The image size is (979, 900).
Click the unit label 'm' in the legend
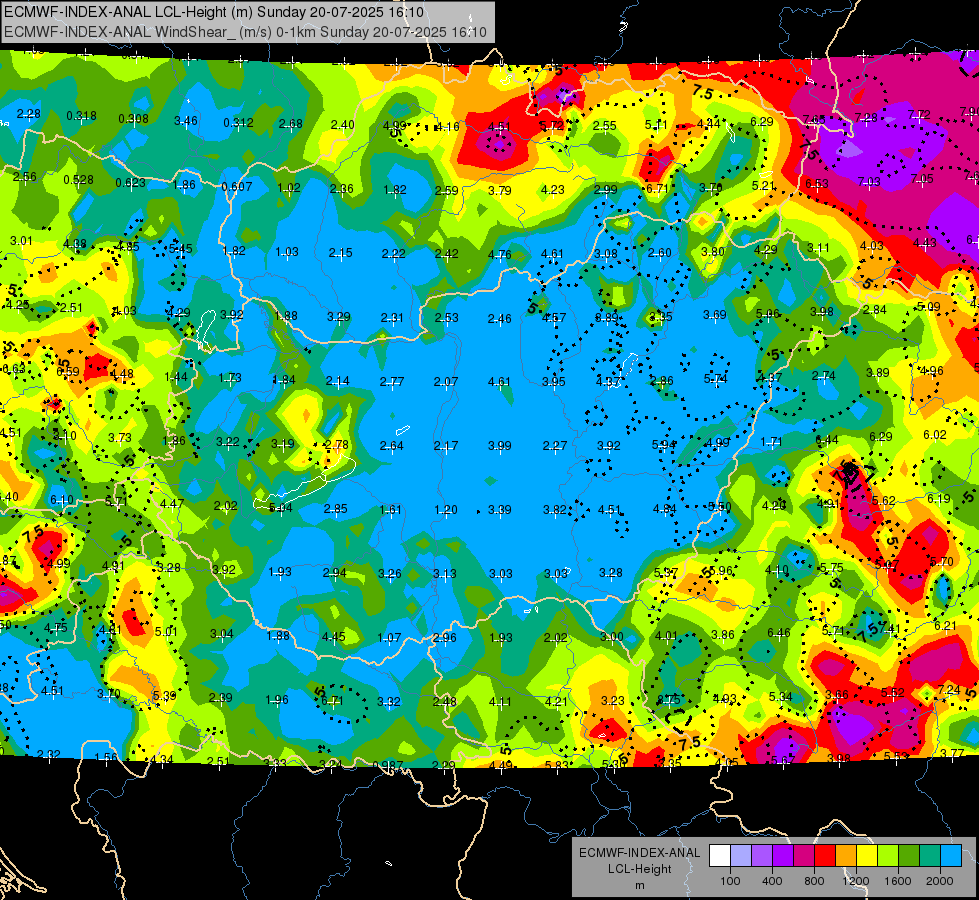639,886
